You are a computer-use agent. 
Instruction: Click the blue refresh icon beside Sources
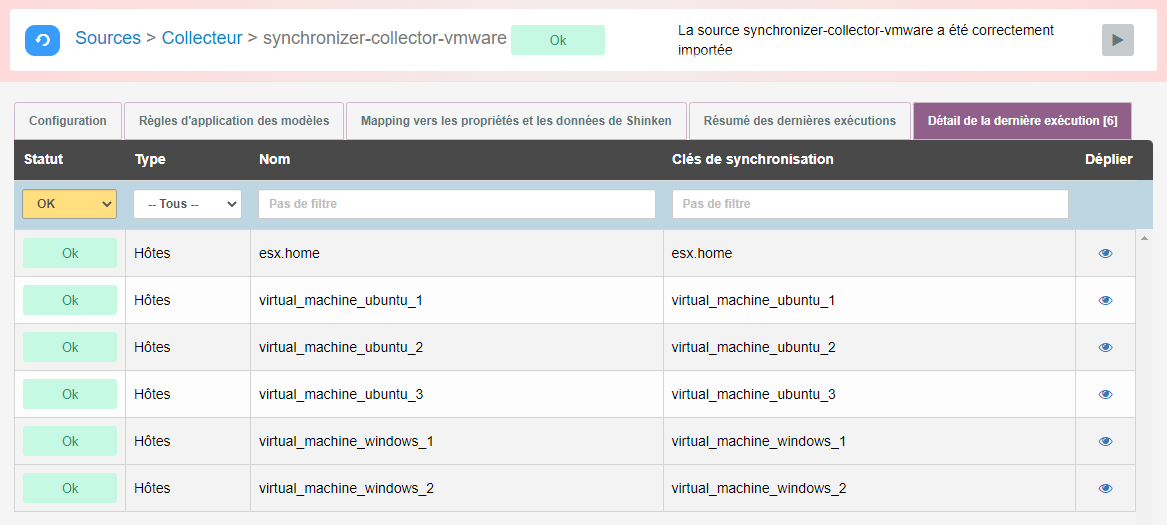click(42, 40)
